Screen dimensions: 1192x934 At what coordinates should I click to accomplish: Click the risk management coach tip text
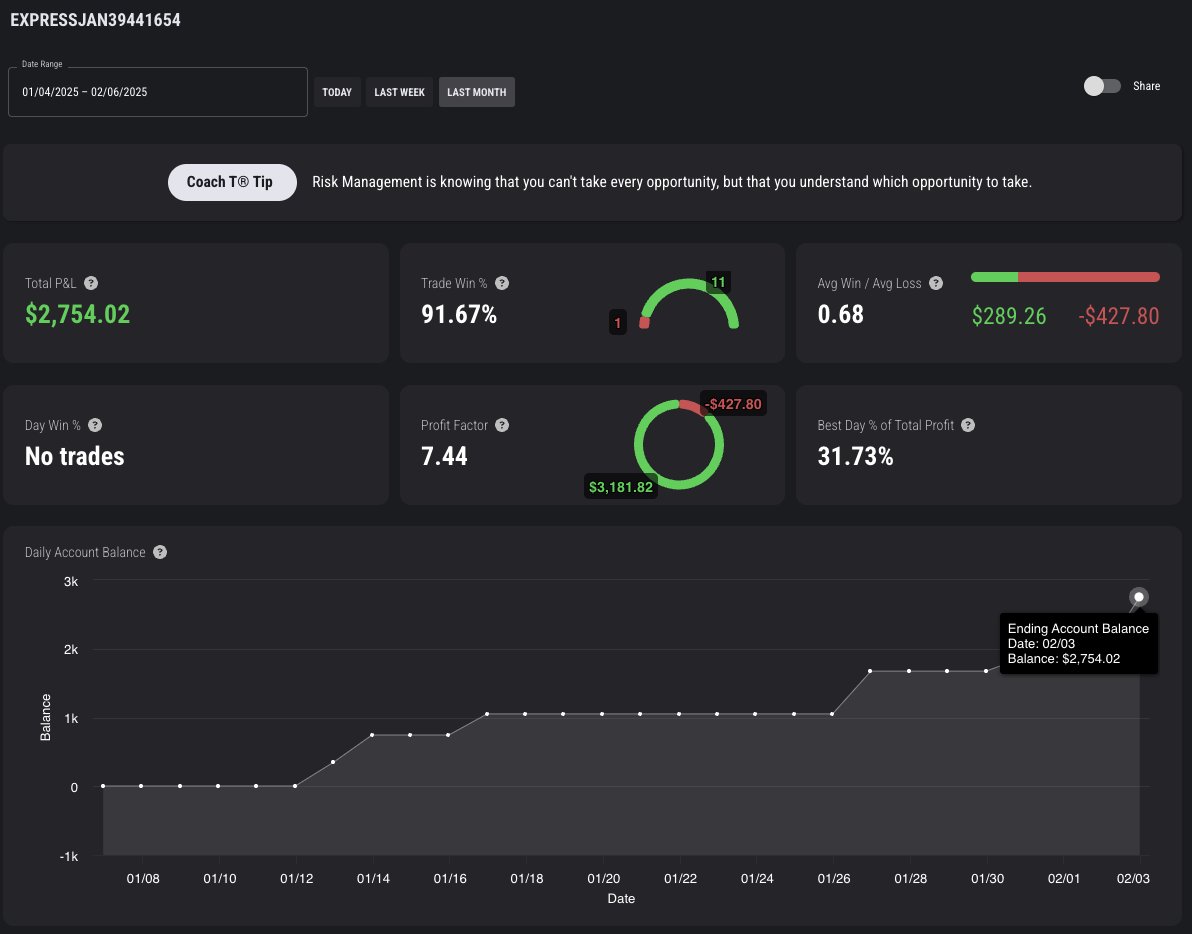pos(672,182)
